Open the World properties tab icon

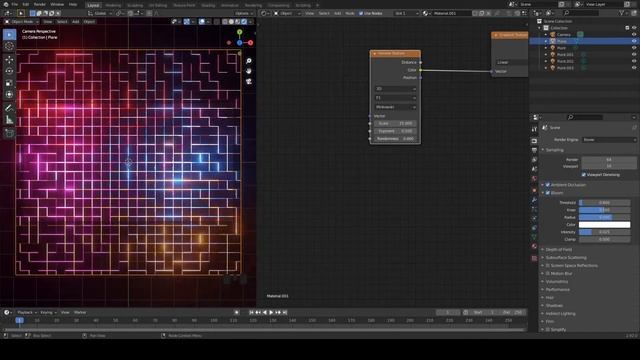(x=534, y=179)
